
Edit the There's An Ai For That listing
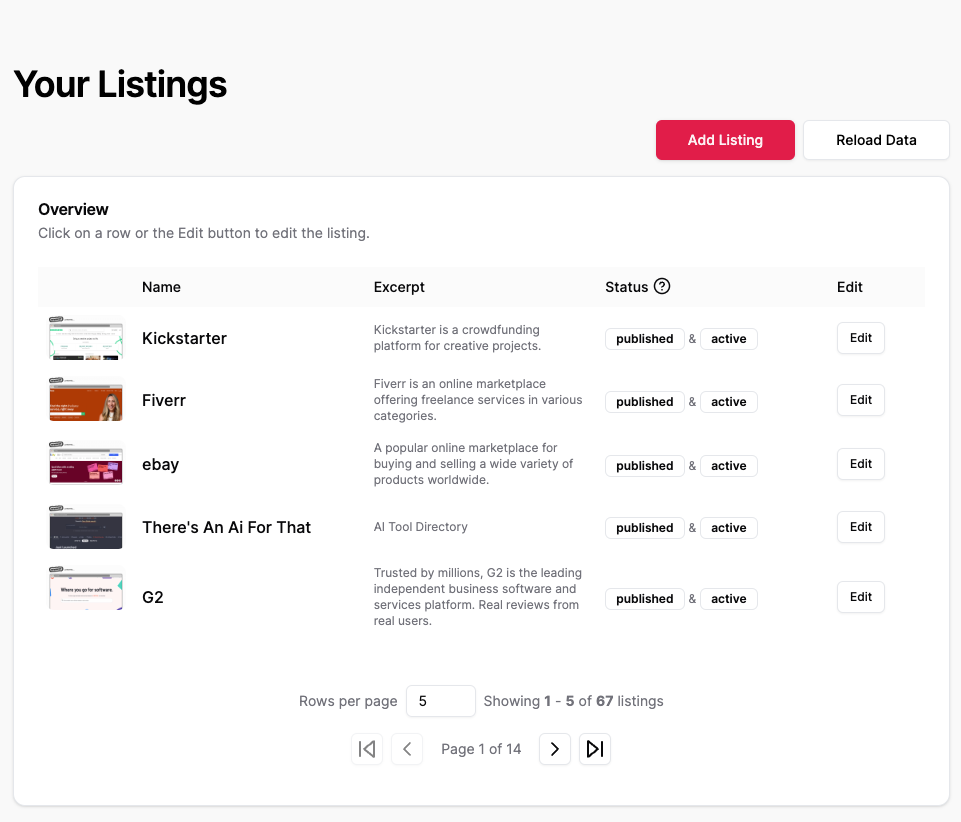click(860, 527)
